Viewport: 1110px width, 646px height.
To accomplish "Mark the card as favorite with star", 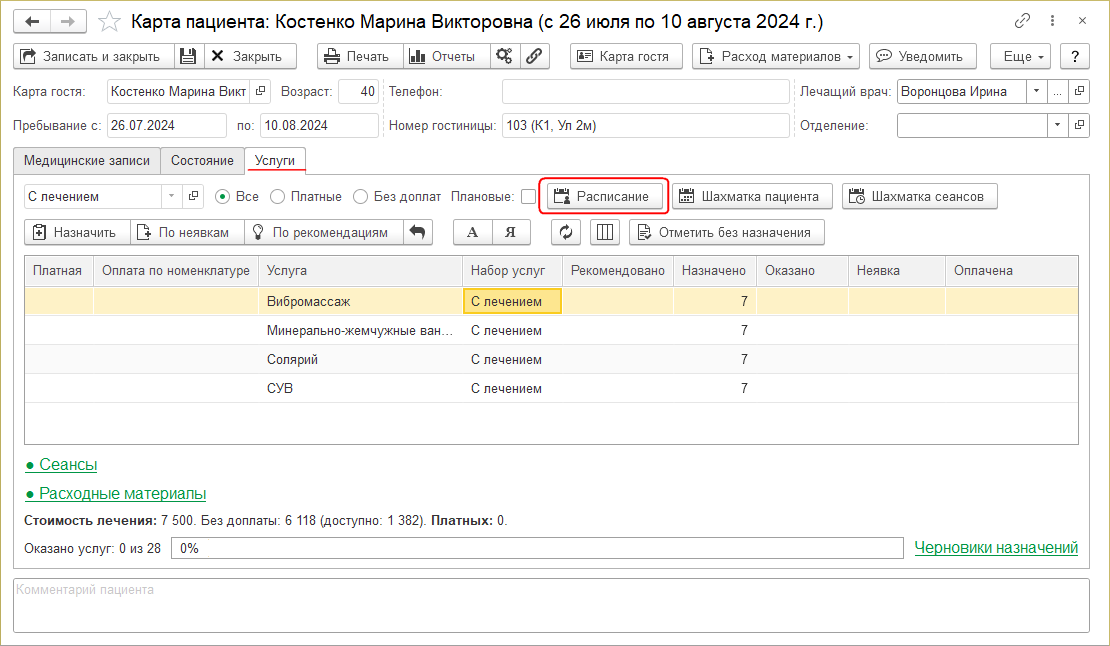I will coord(111,21).
